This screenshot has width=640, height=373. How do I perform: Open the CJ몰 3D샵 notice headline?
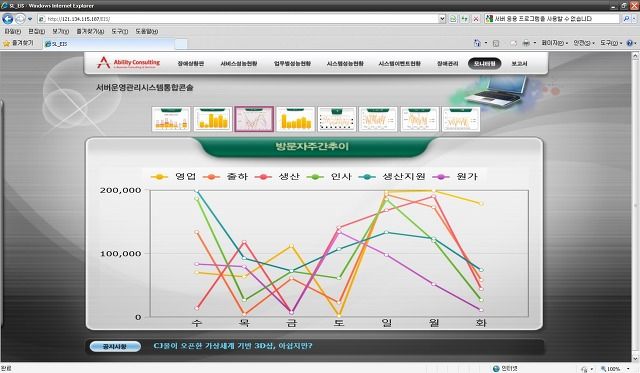[x=233, y=346]
